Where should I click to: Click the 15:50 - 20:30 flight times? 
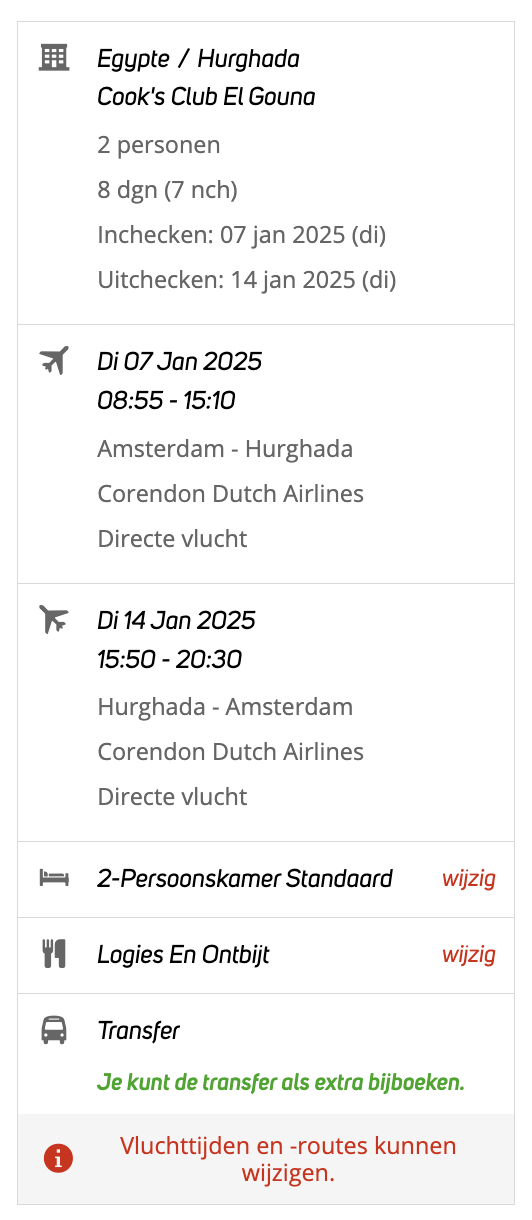click(170, 660)
